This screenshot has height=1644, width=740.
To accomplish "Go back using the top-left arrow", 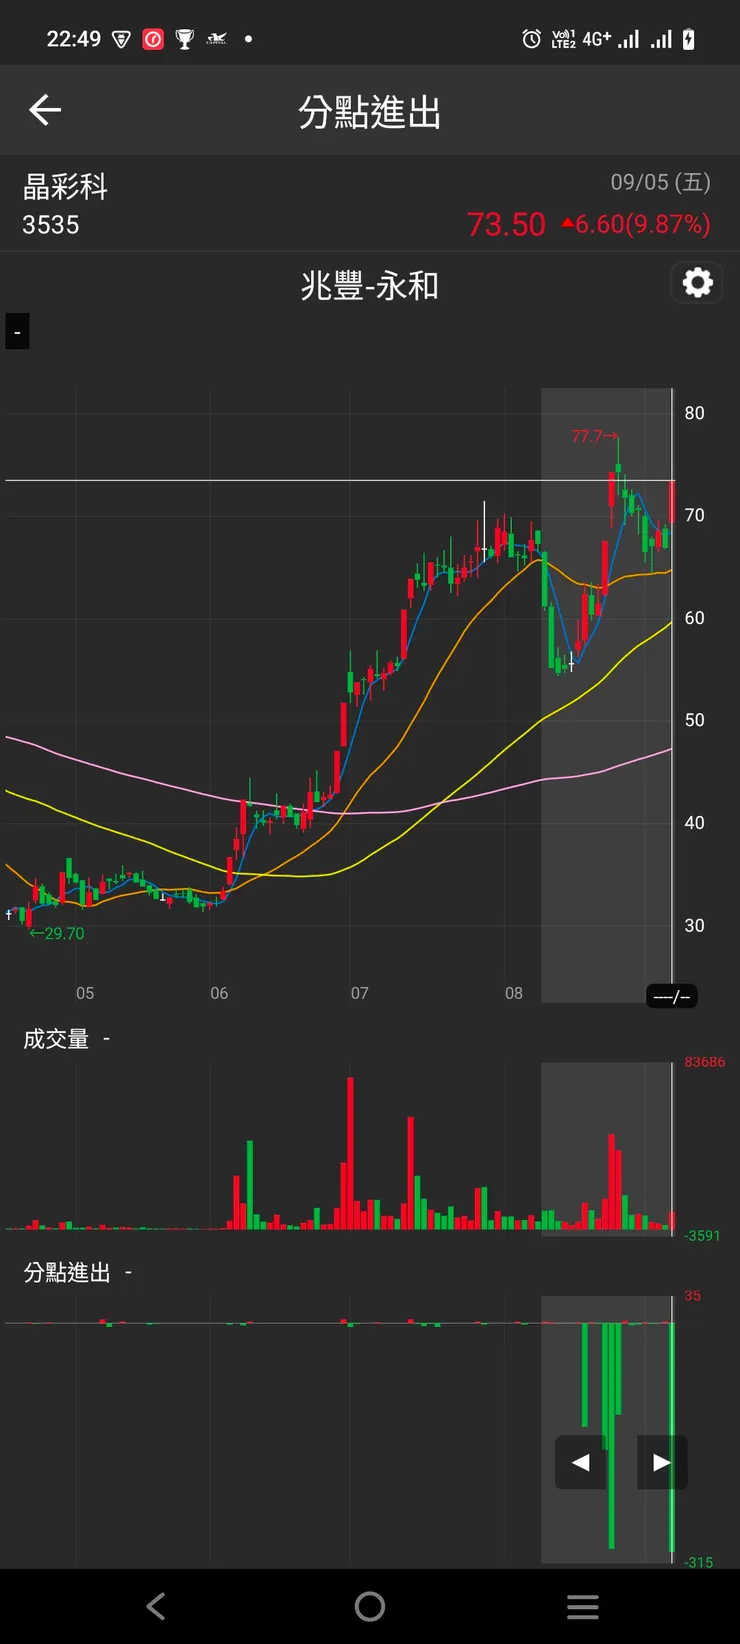I will (x=45, y=110).
